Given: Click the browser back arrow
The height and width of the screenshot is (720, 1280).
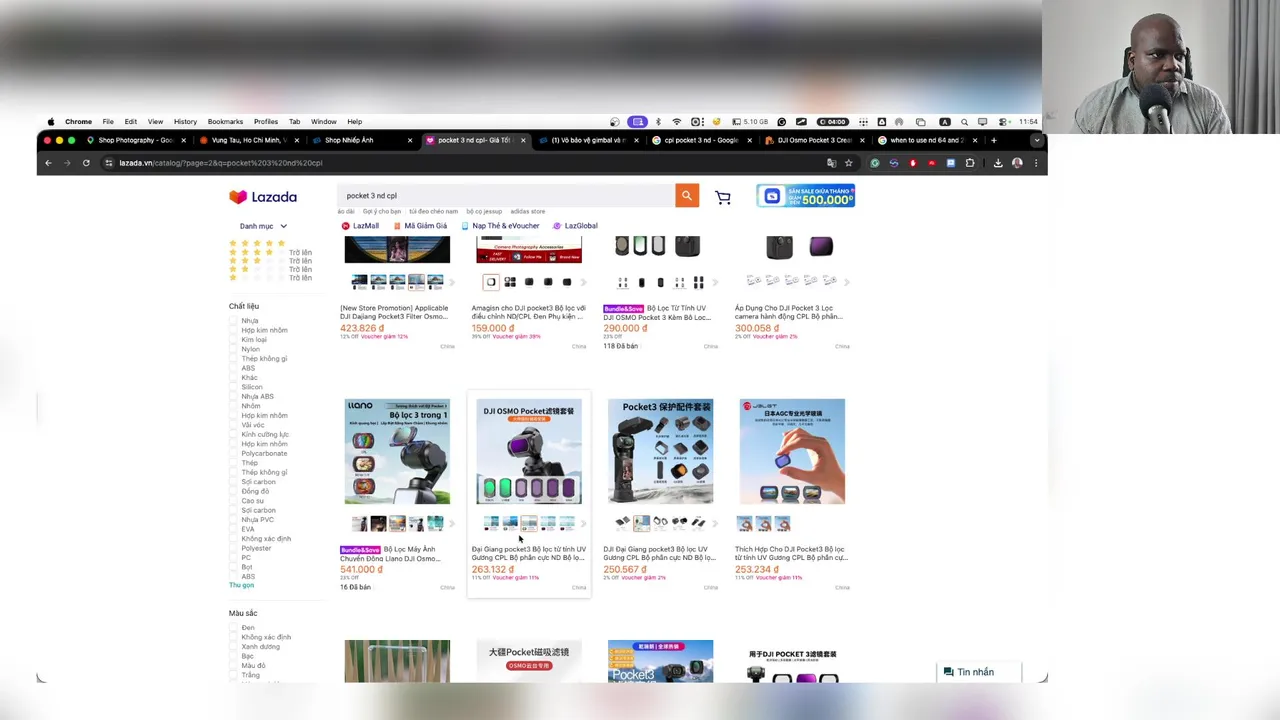Looking at the screenshot, I should [48, 163].
